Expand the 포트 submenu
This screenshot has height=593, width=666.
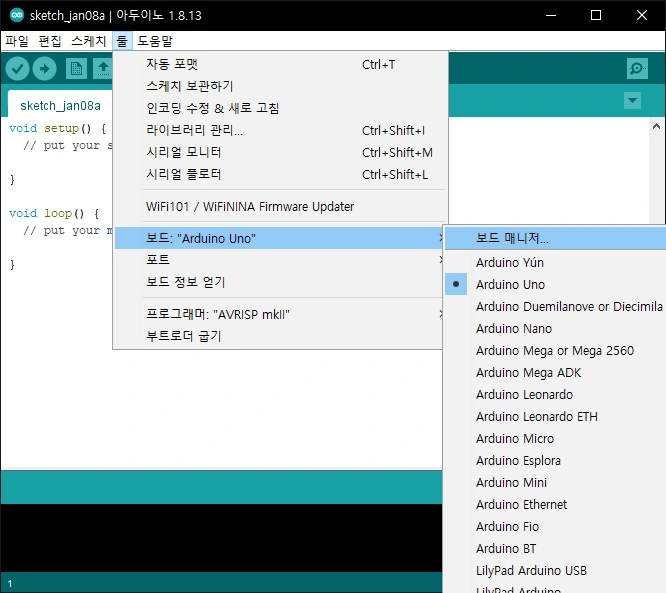[x=279, y=260]
